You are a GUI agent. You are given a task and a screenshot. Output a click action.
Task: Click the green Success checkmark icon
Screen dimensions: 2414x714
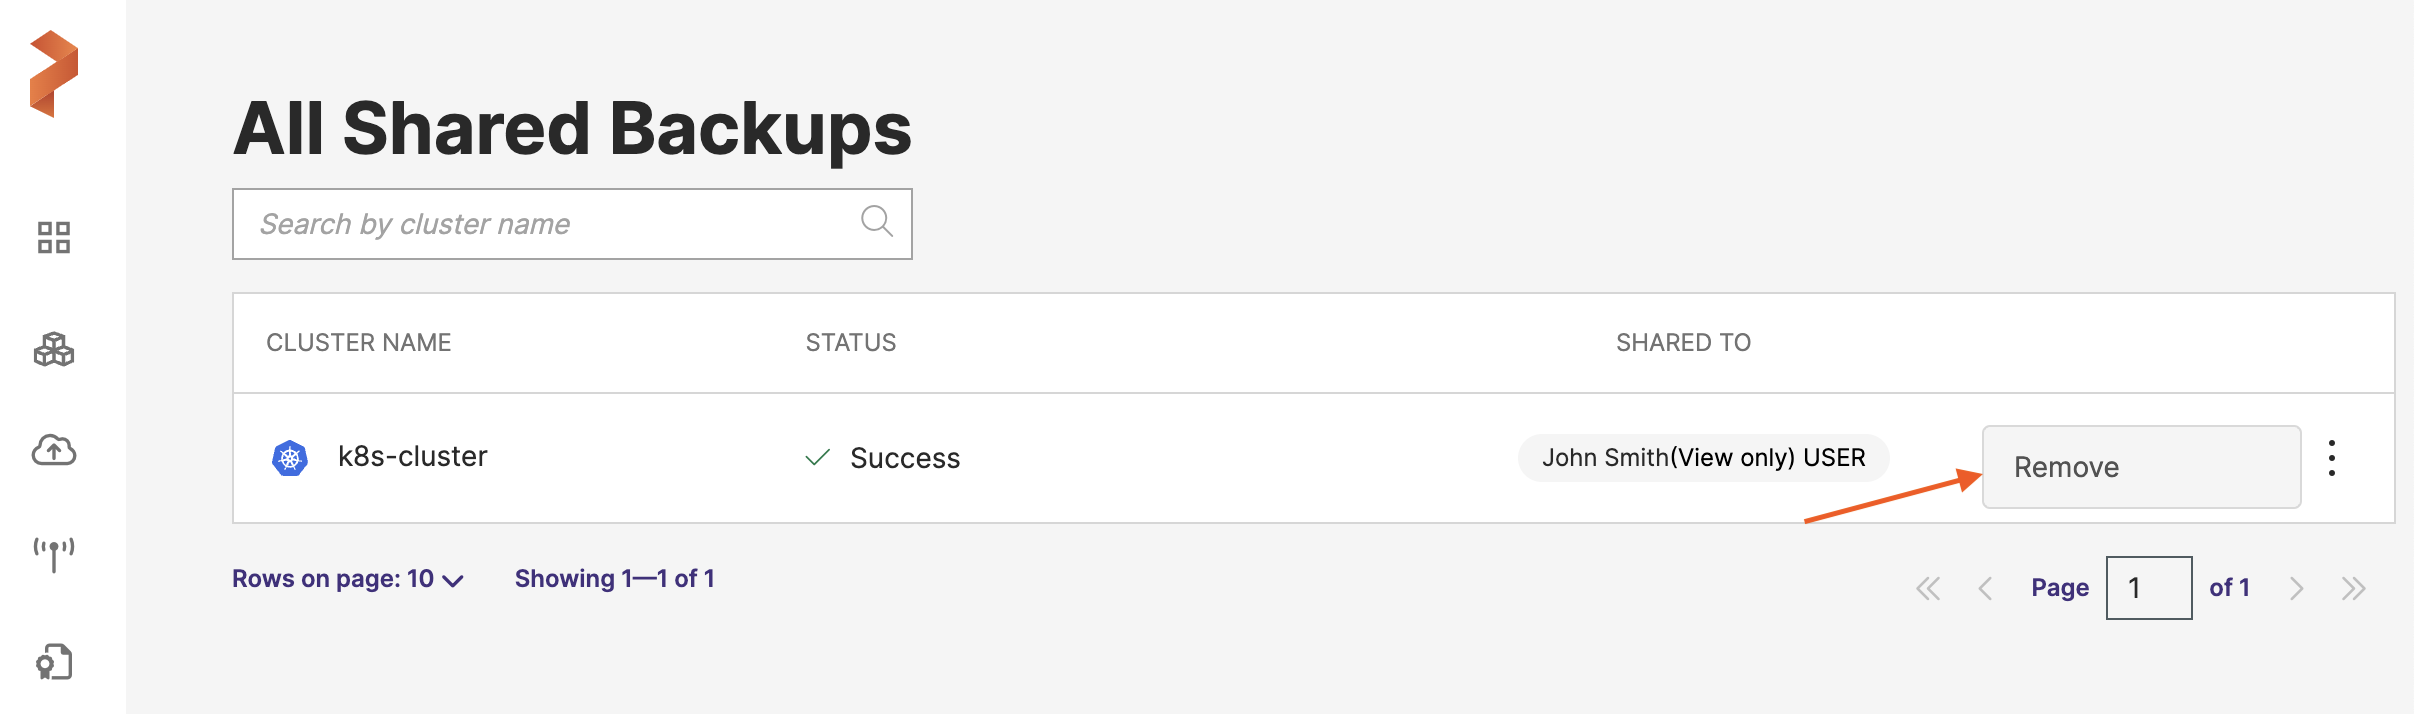click(818, 458)
